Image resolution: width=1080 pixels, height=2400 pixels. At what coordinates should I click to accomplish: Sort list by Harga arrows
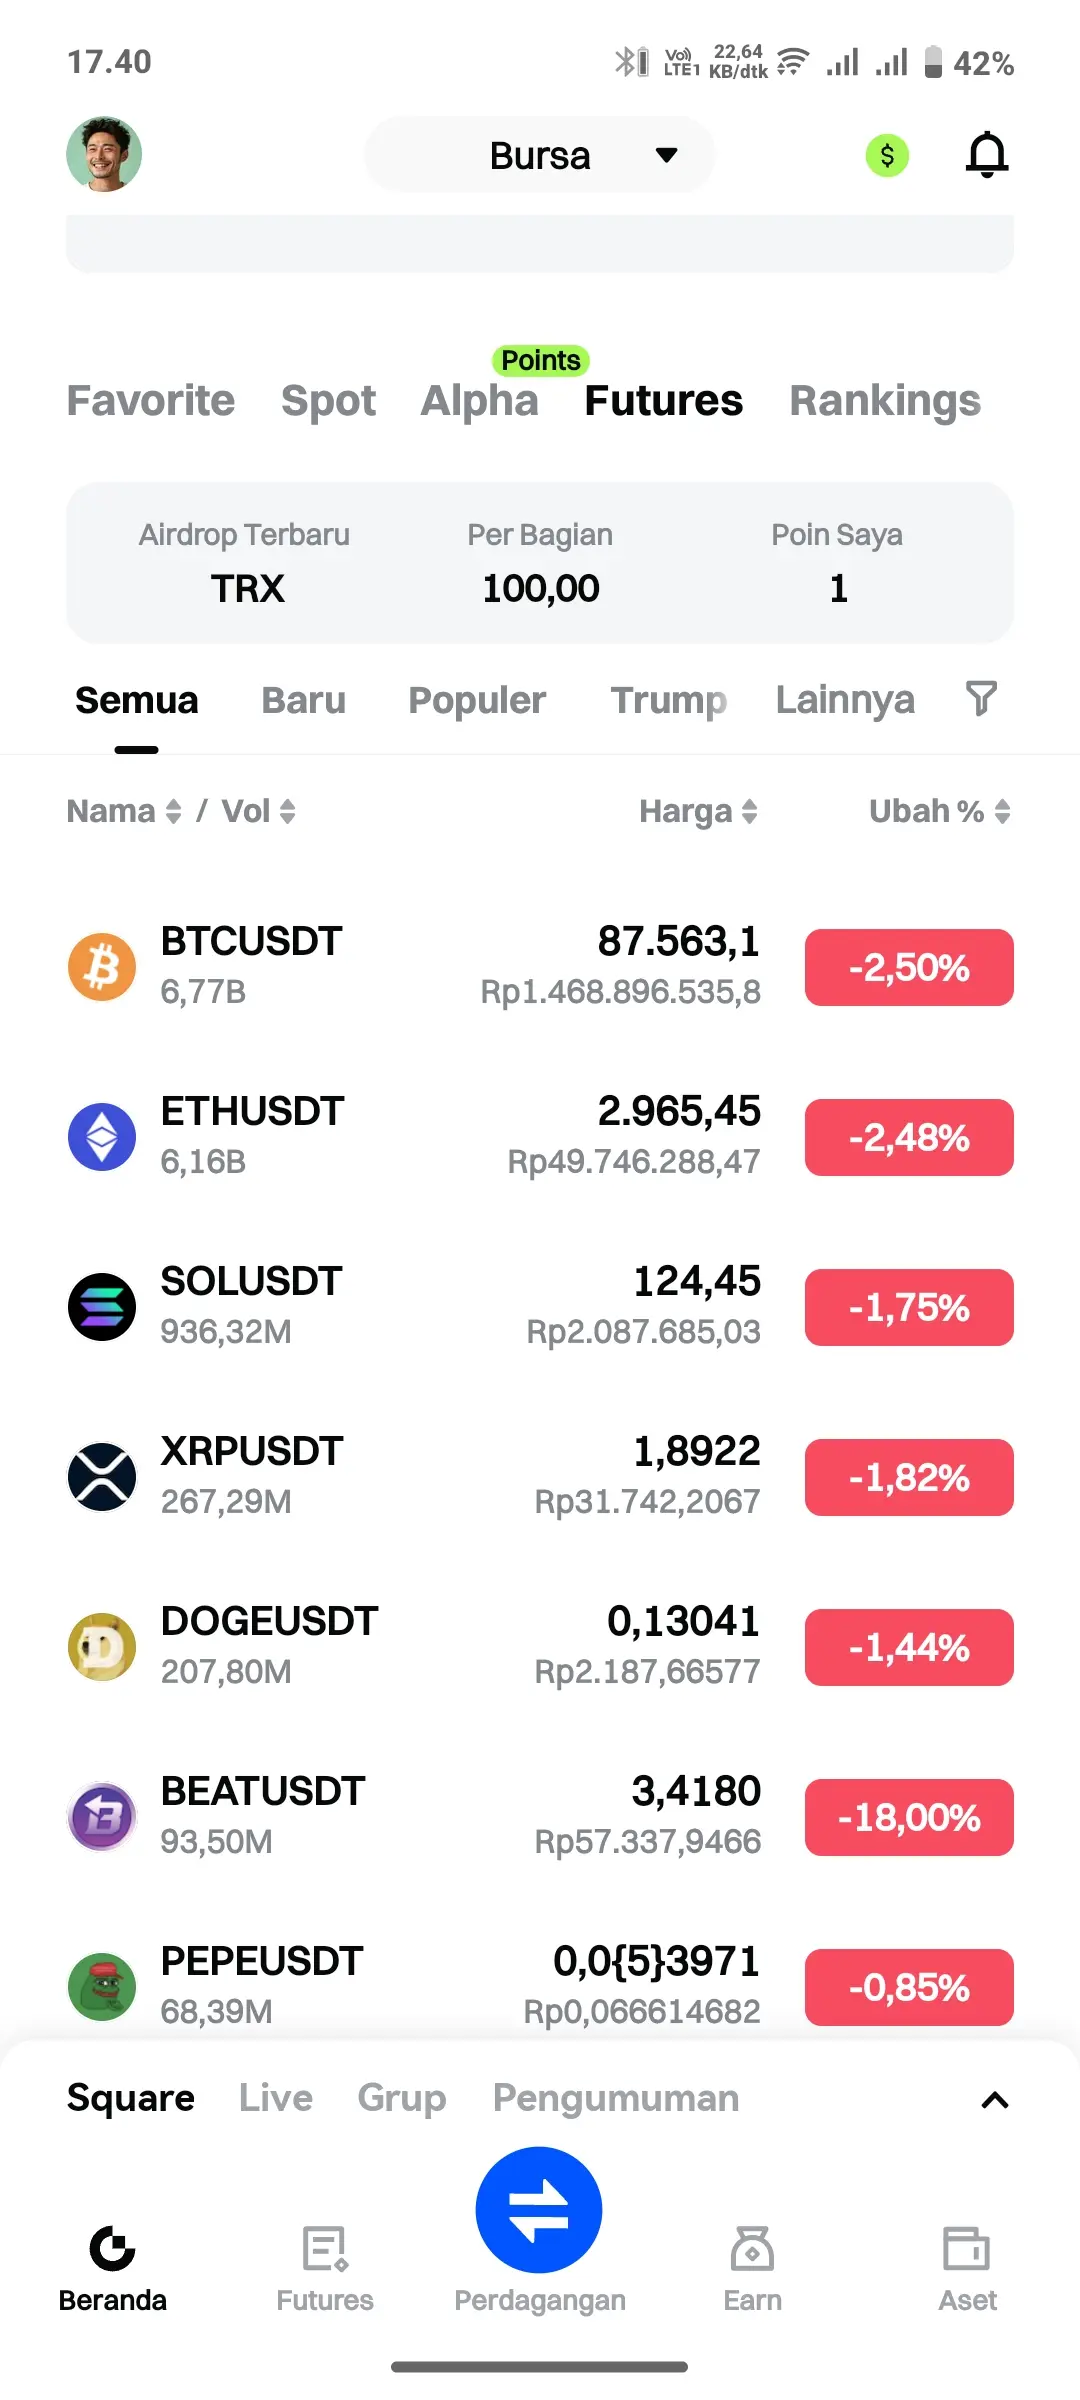[749, 811]
